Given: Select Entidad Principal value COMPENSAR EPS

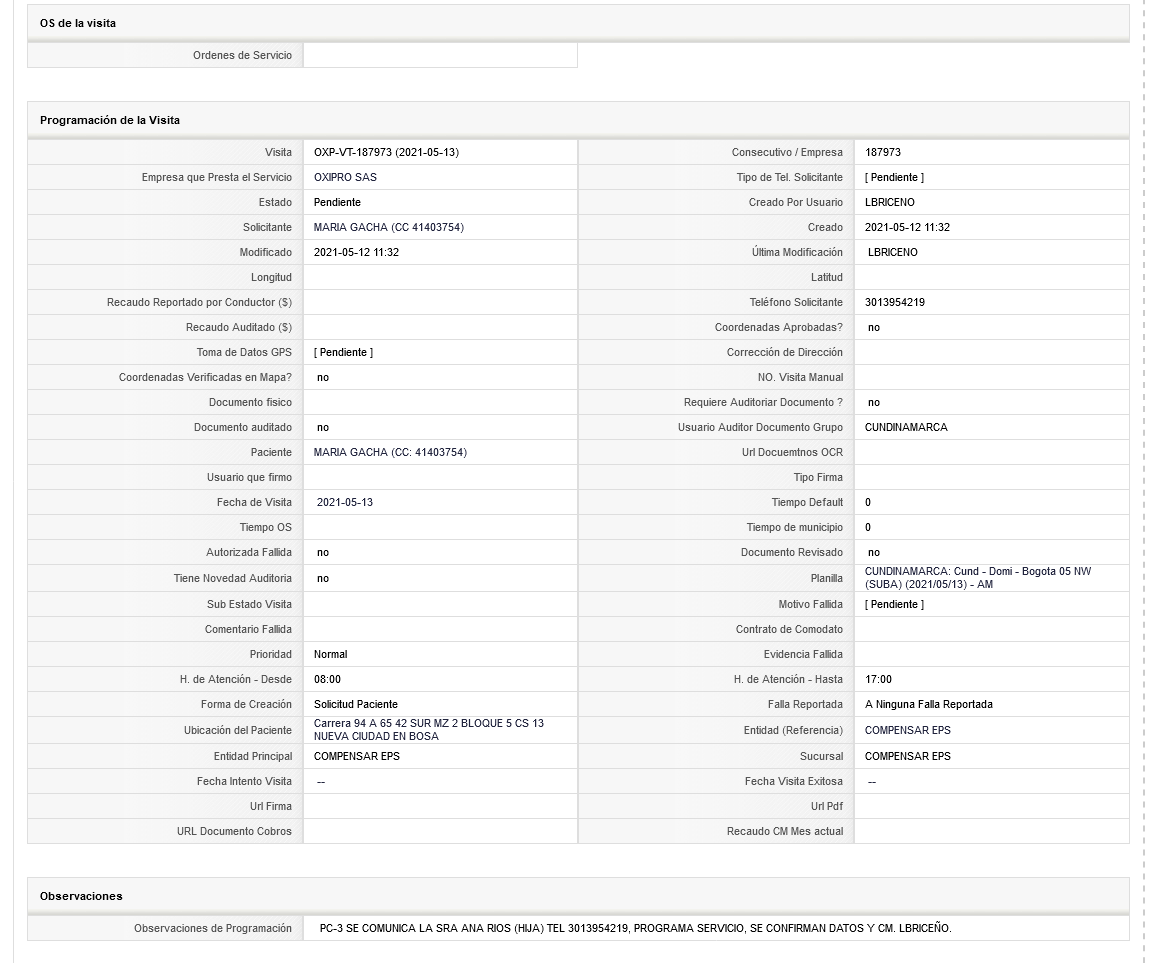Looking at the screenshot, I should [x=357, y=756].
